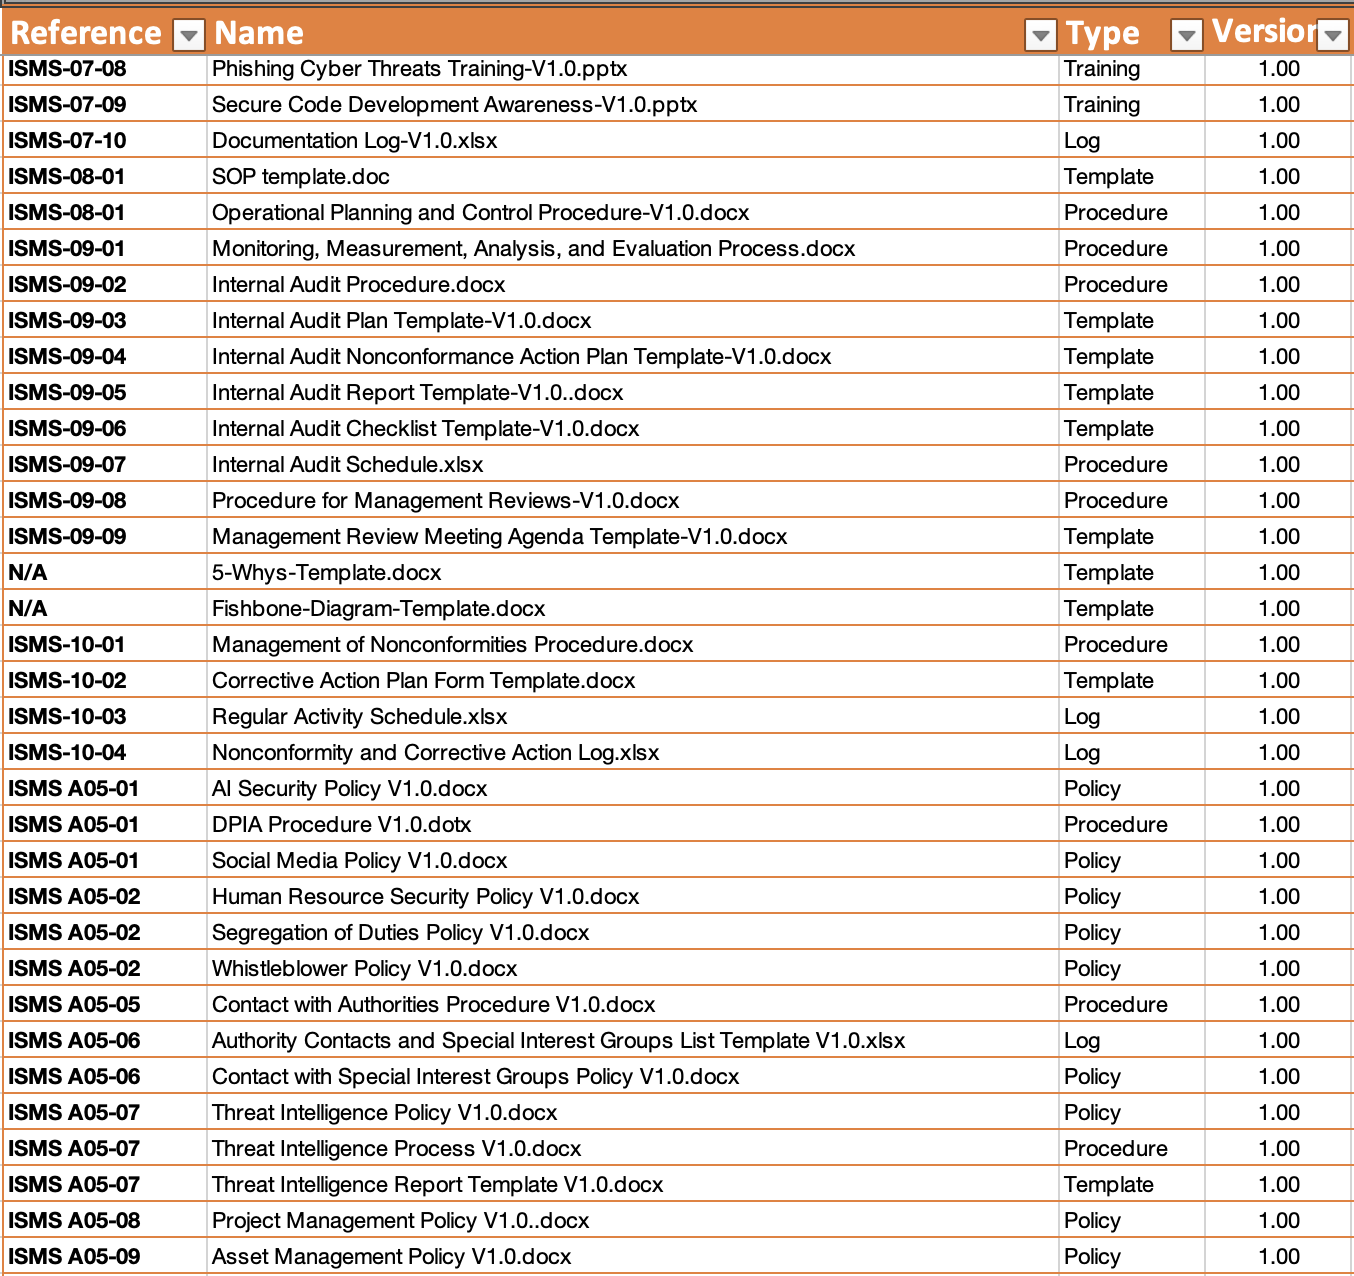Select reference cell ISMS A05-05
The height and width of the screenshot is (1276, 1354).
pos(104,1005)
